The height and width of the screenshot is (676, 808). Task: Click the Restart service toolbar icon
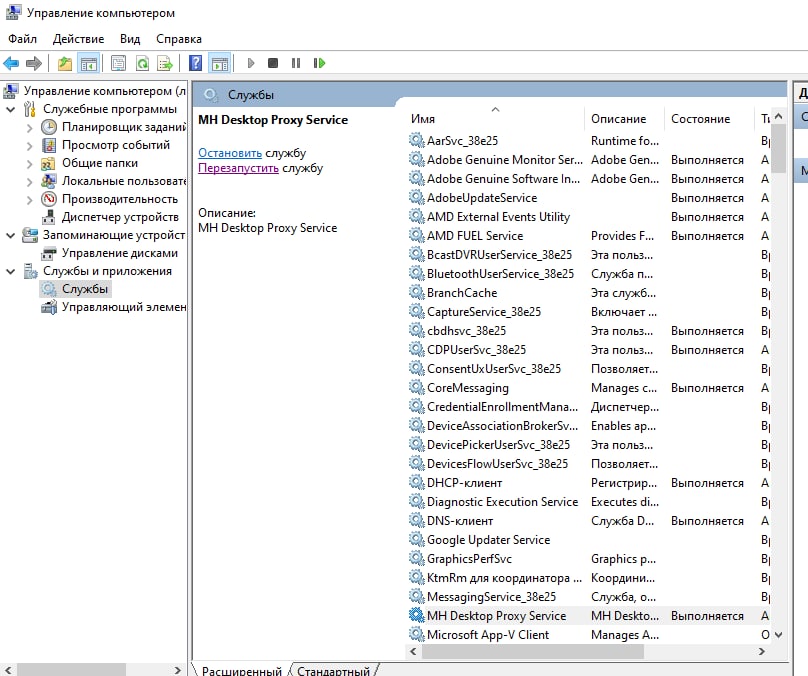tap(319, 63)
